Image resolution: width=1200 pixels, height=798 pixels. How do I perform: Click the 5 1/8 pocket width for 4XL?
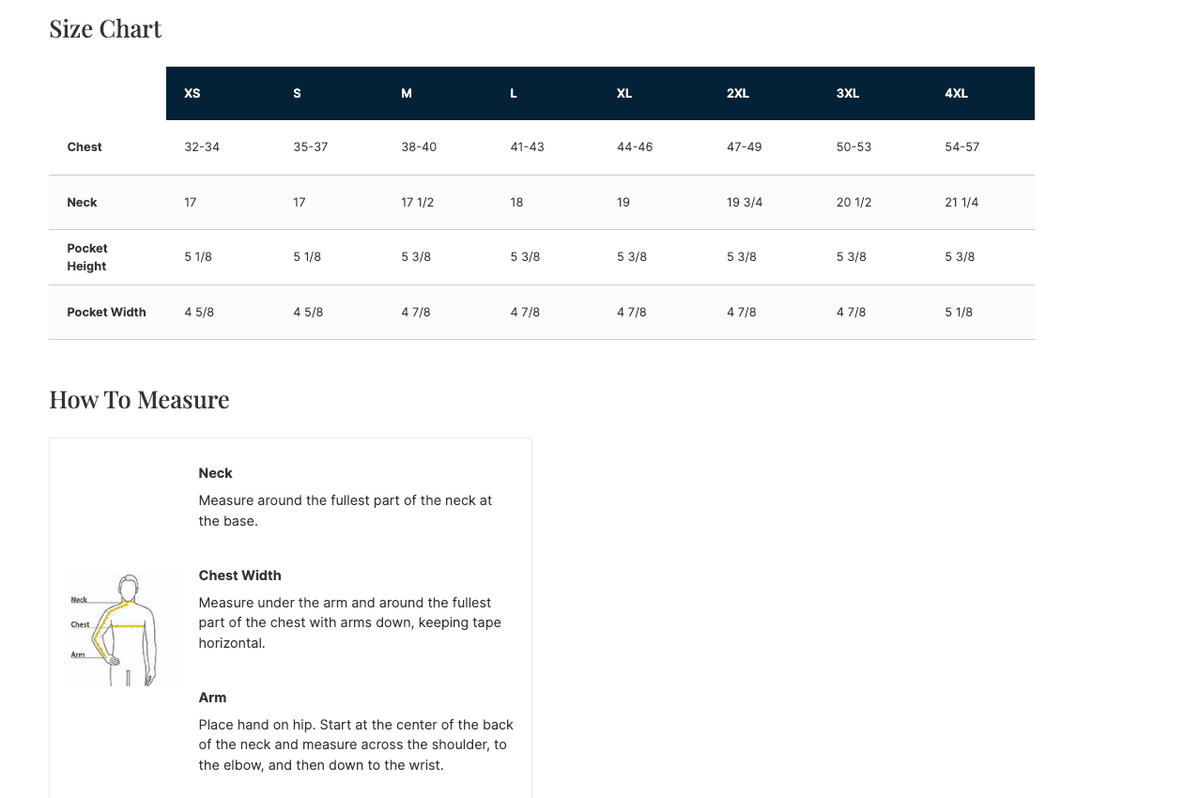[958, 312]
